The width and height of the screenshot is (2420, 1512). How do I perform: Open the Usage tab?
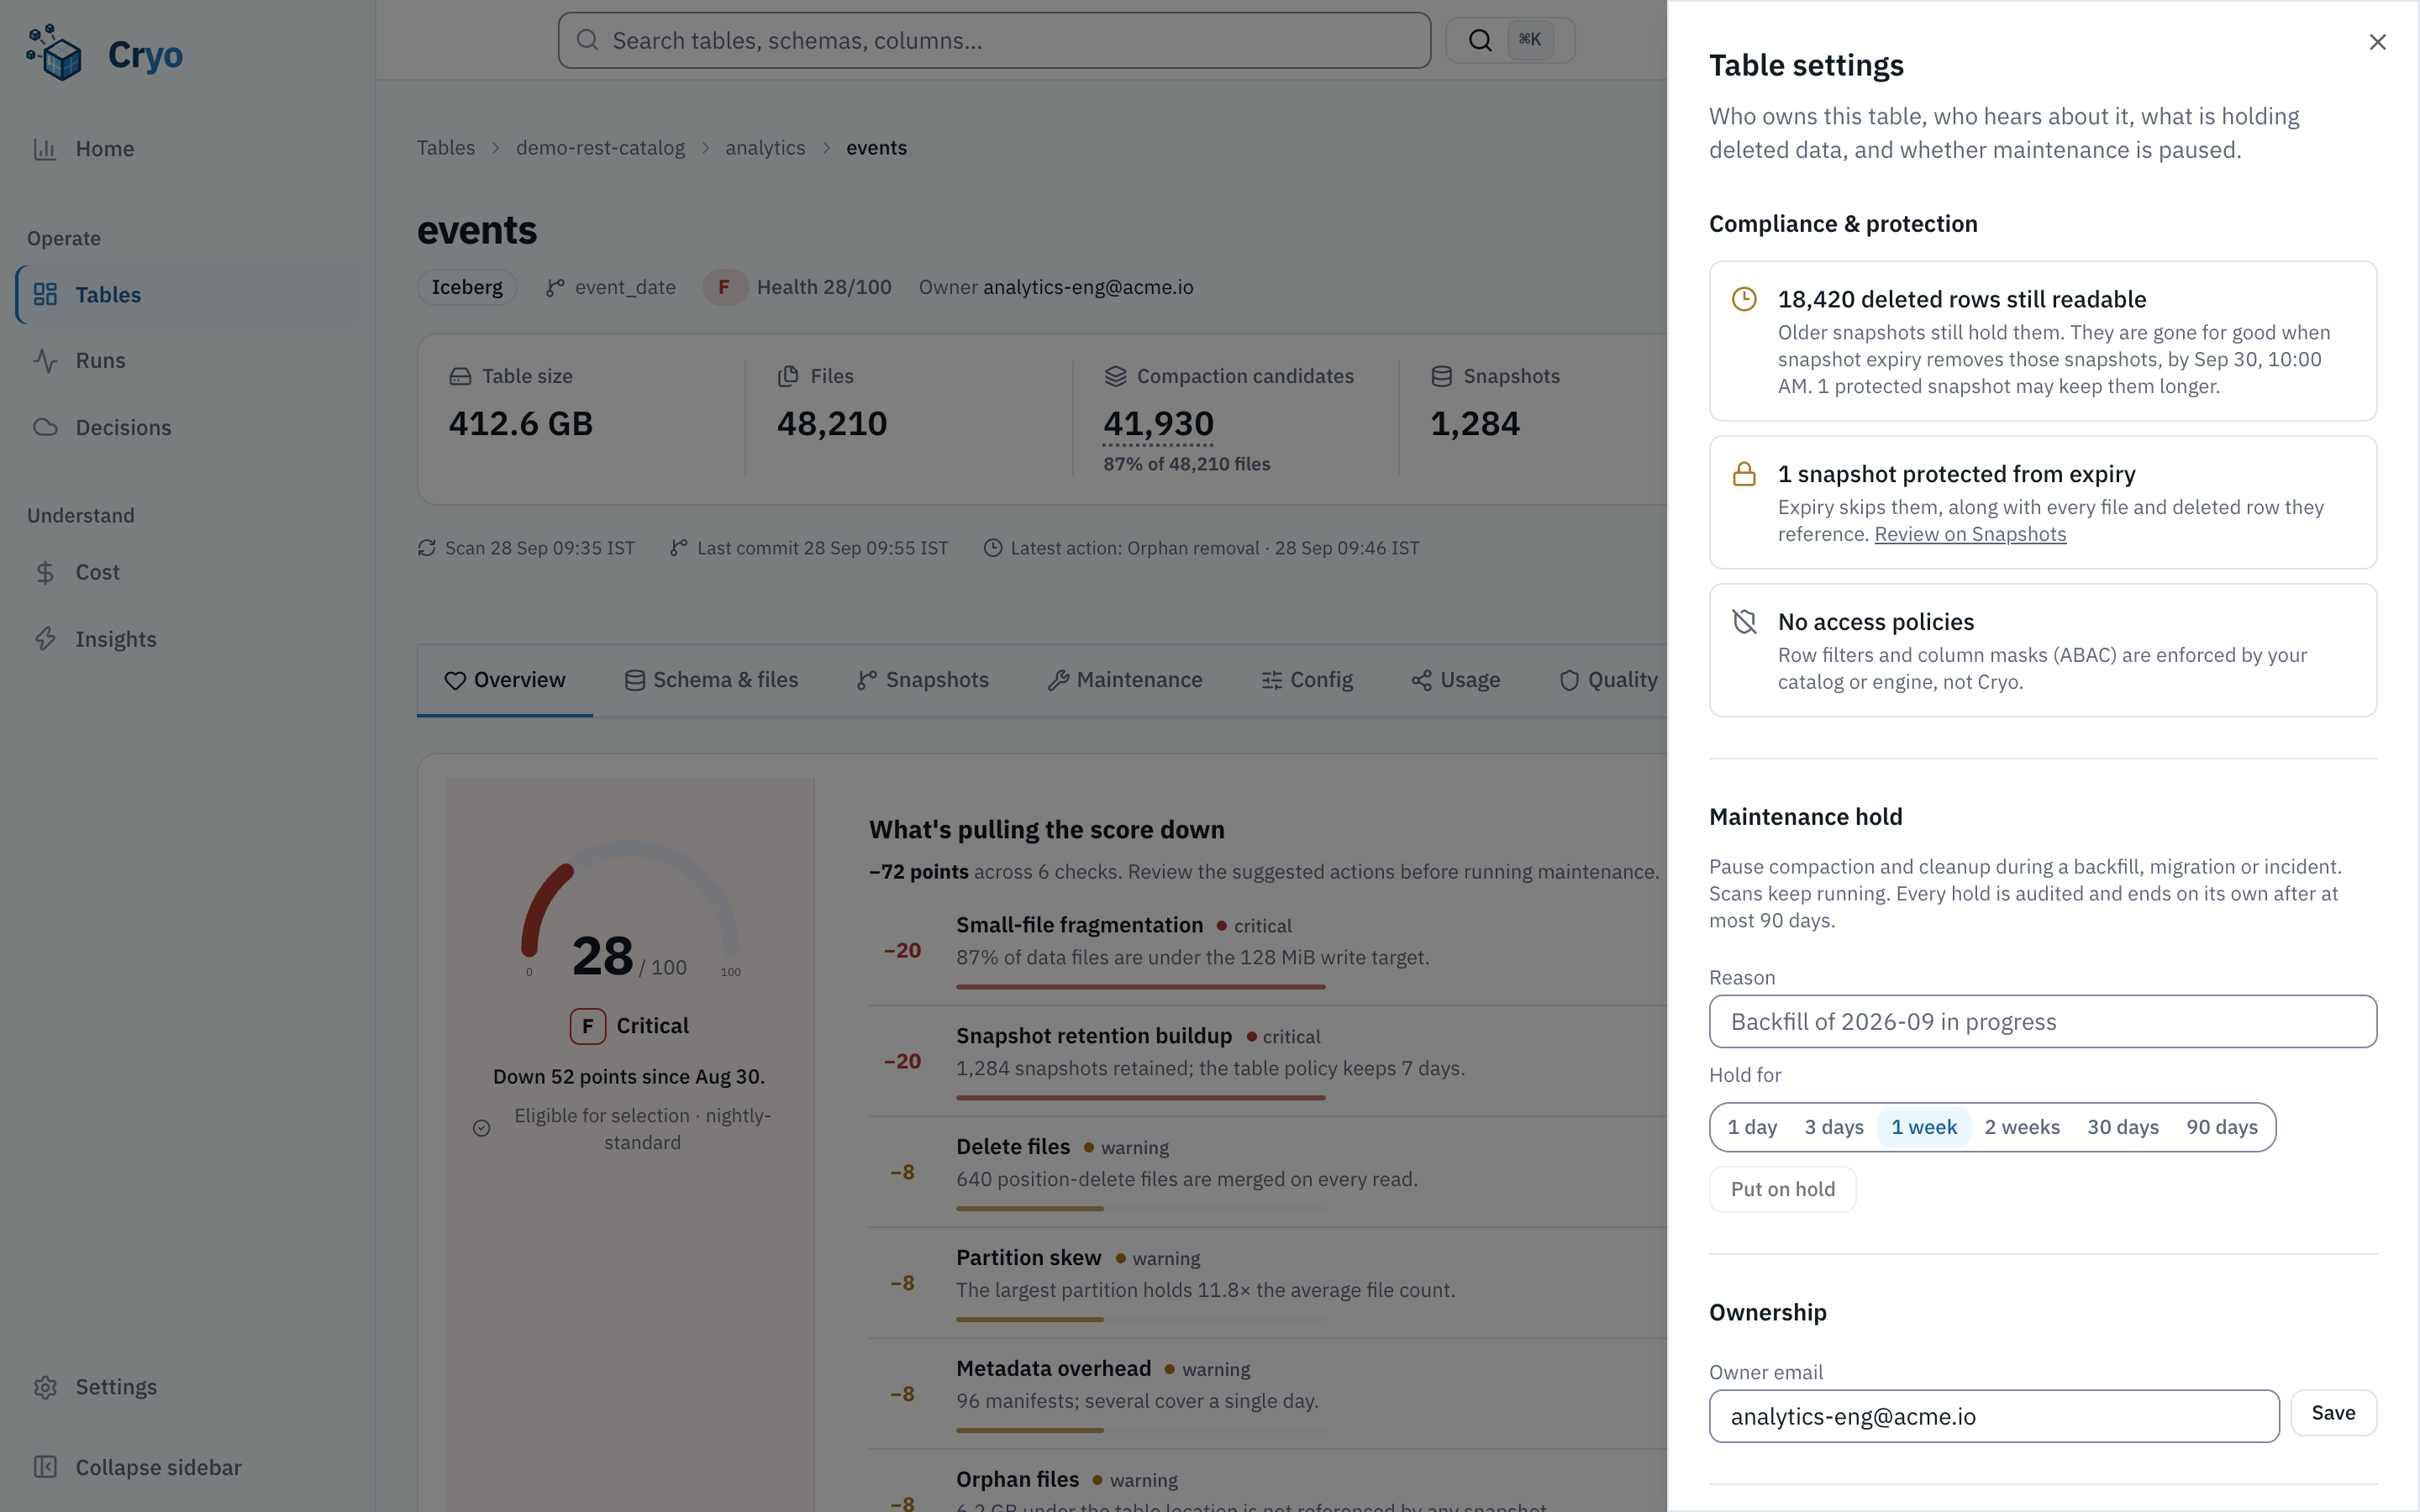point(1455,680)
